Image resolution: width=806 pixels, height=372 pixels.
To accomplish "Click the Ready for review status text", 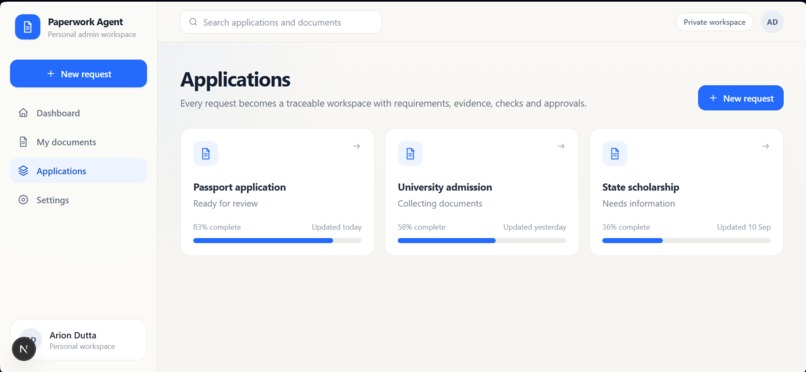I will tap(225, 203).
